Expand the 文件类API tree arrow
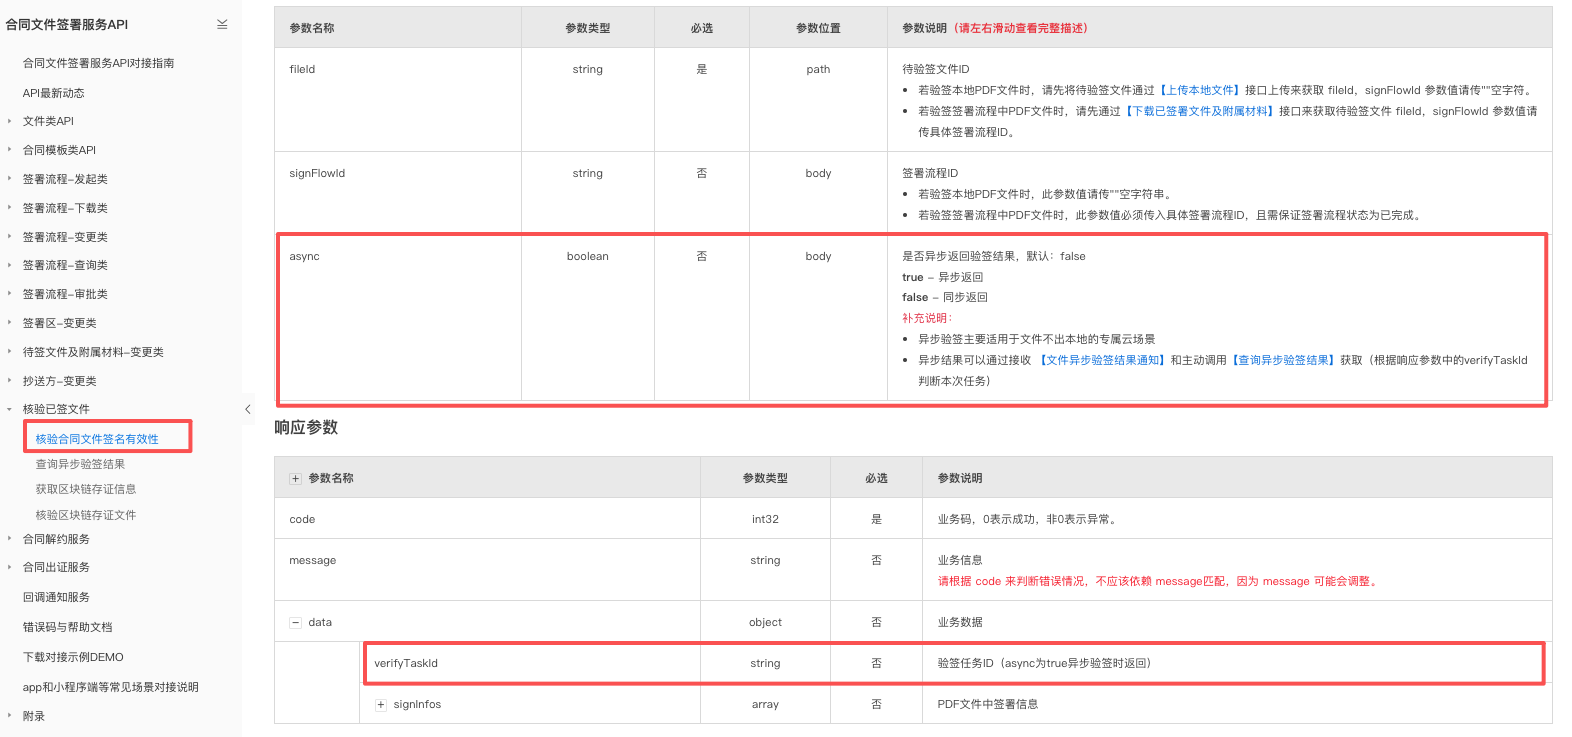Screen dimensions: 1572x737 10,121
